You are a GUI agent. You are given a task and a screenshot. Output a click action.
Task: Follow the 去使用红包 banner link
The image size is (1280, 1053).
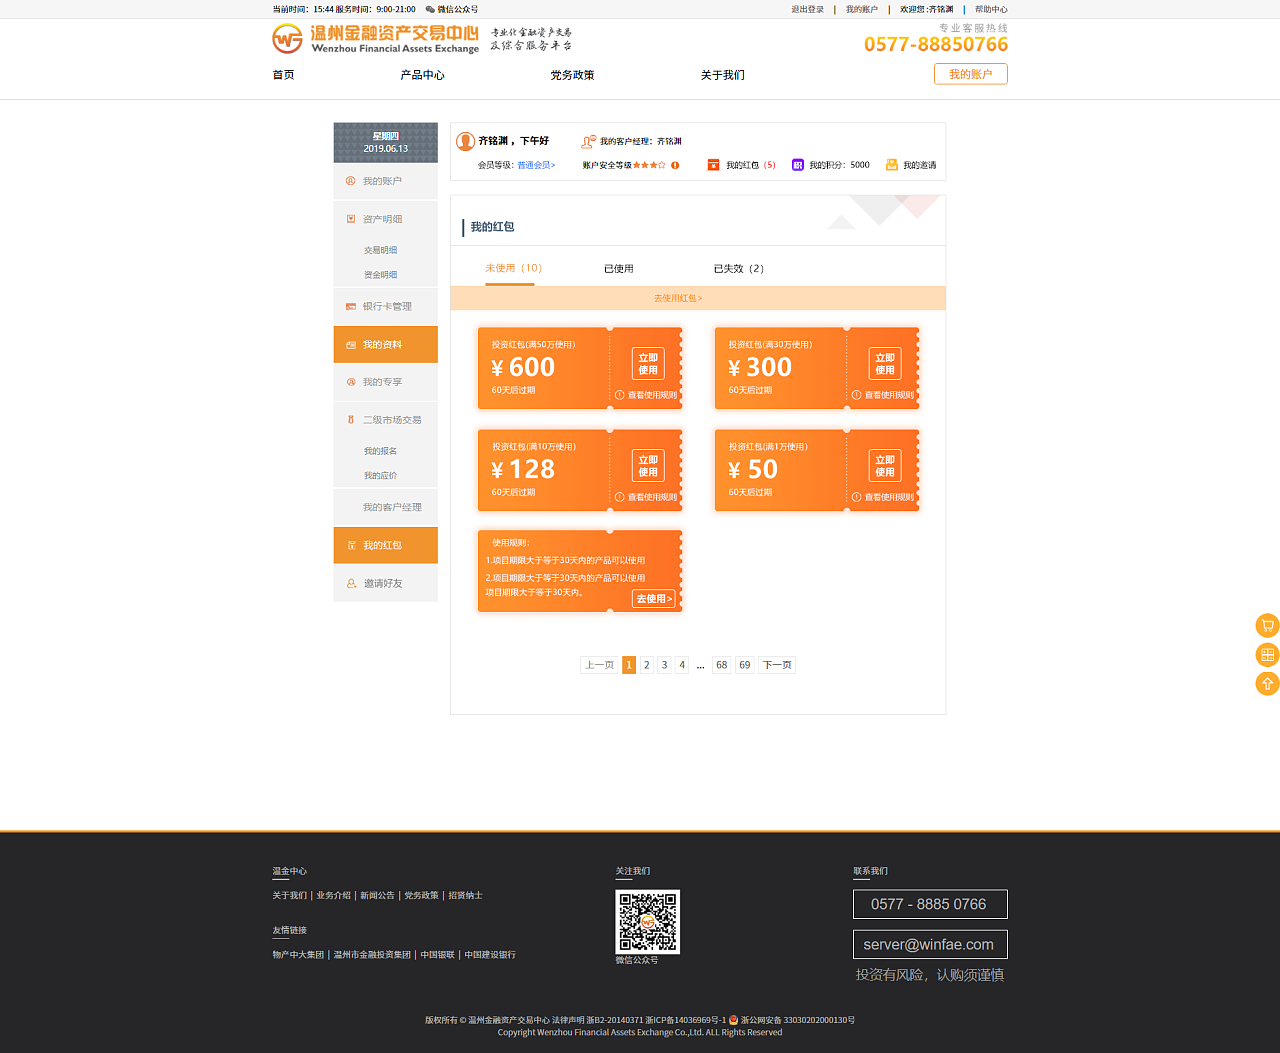click(x=678, y=298)
